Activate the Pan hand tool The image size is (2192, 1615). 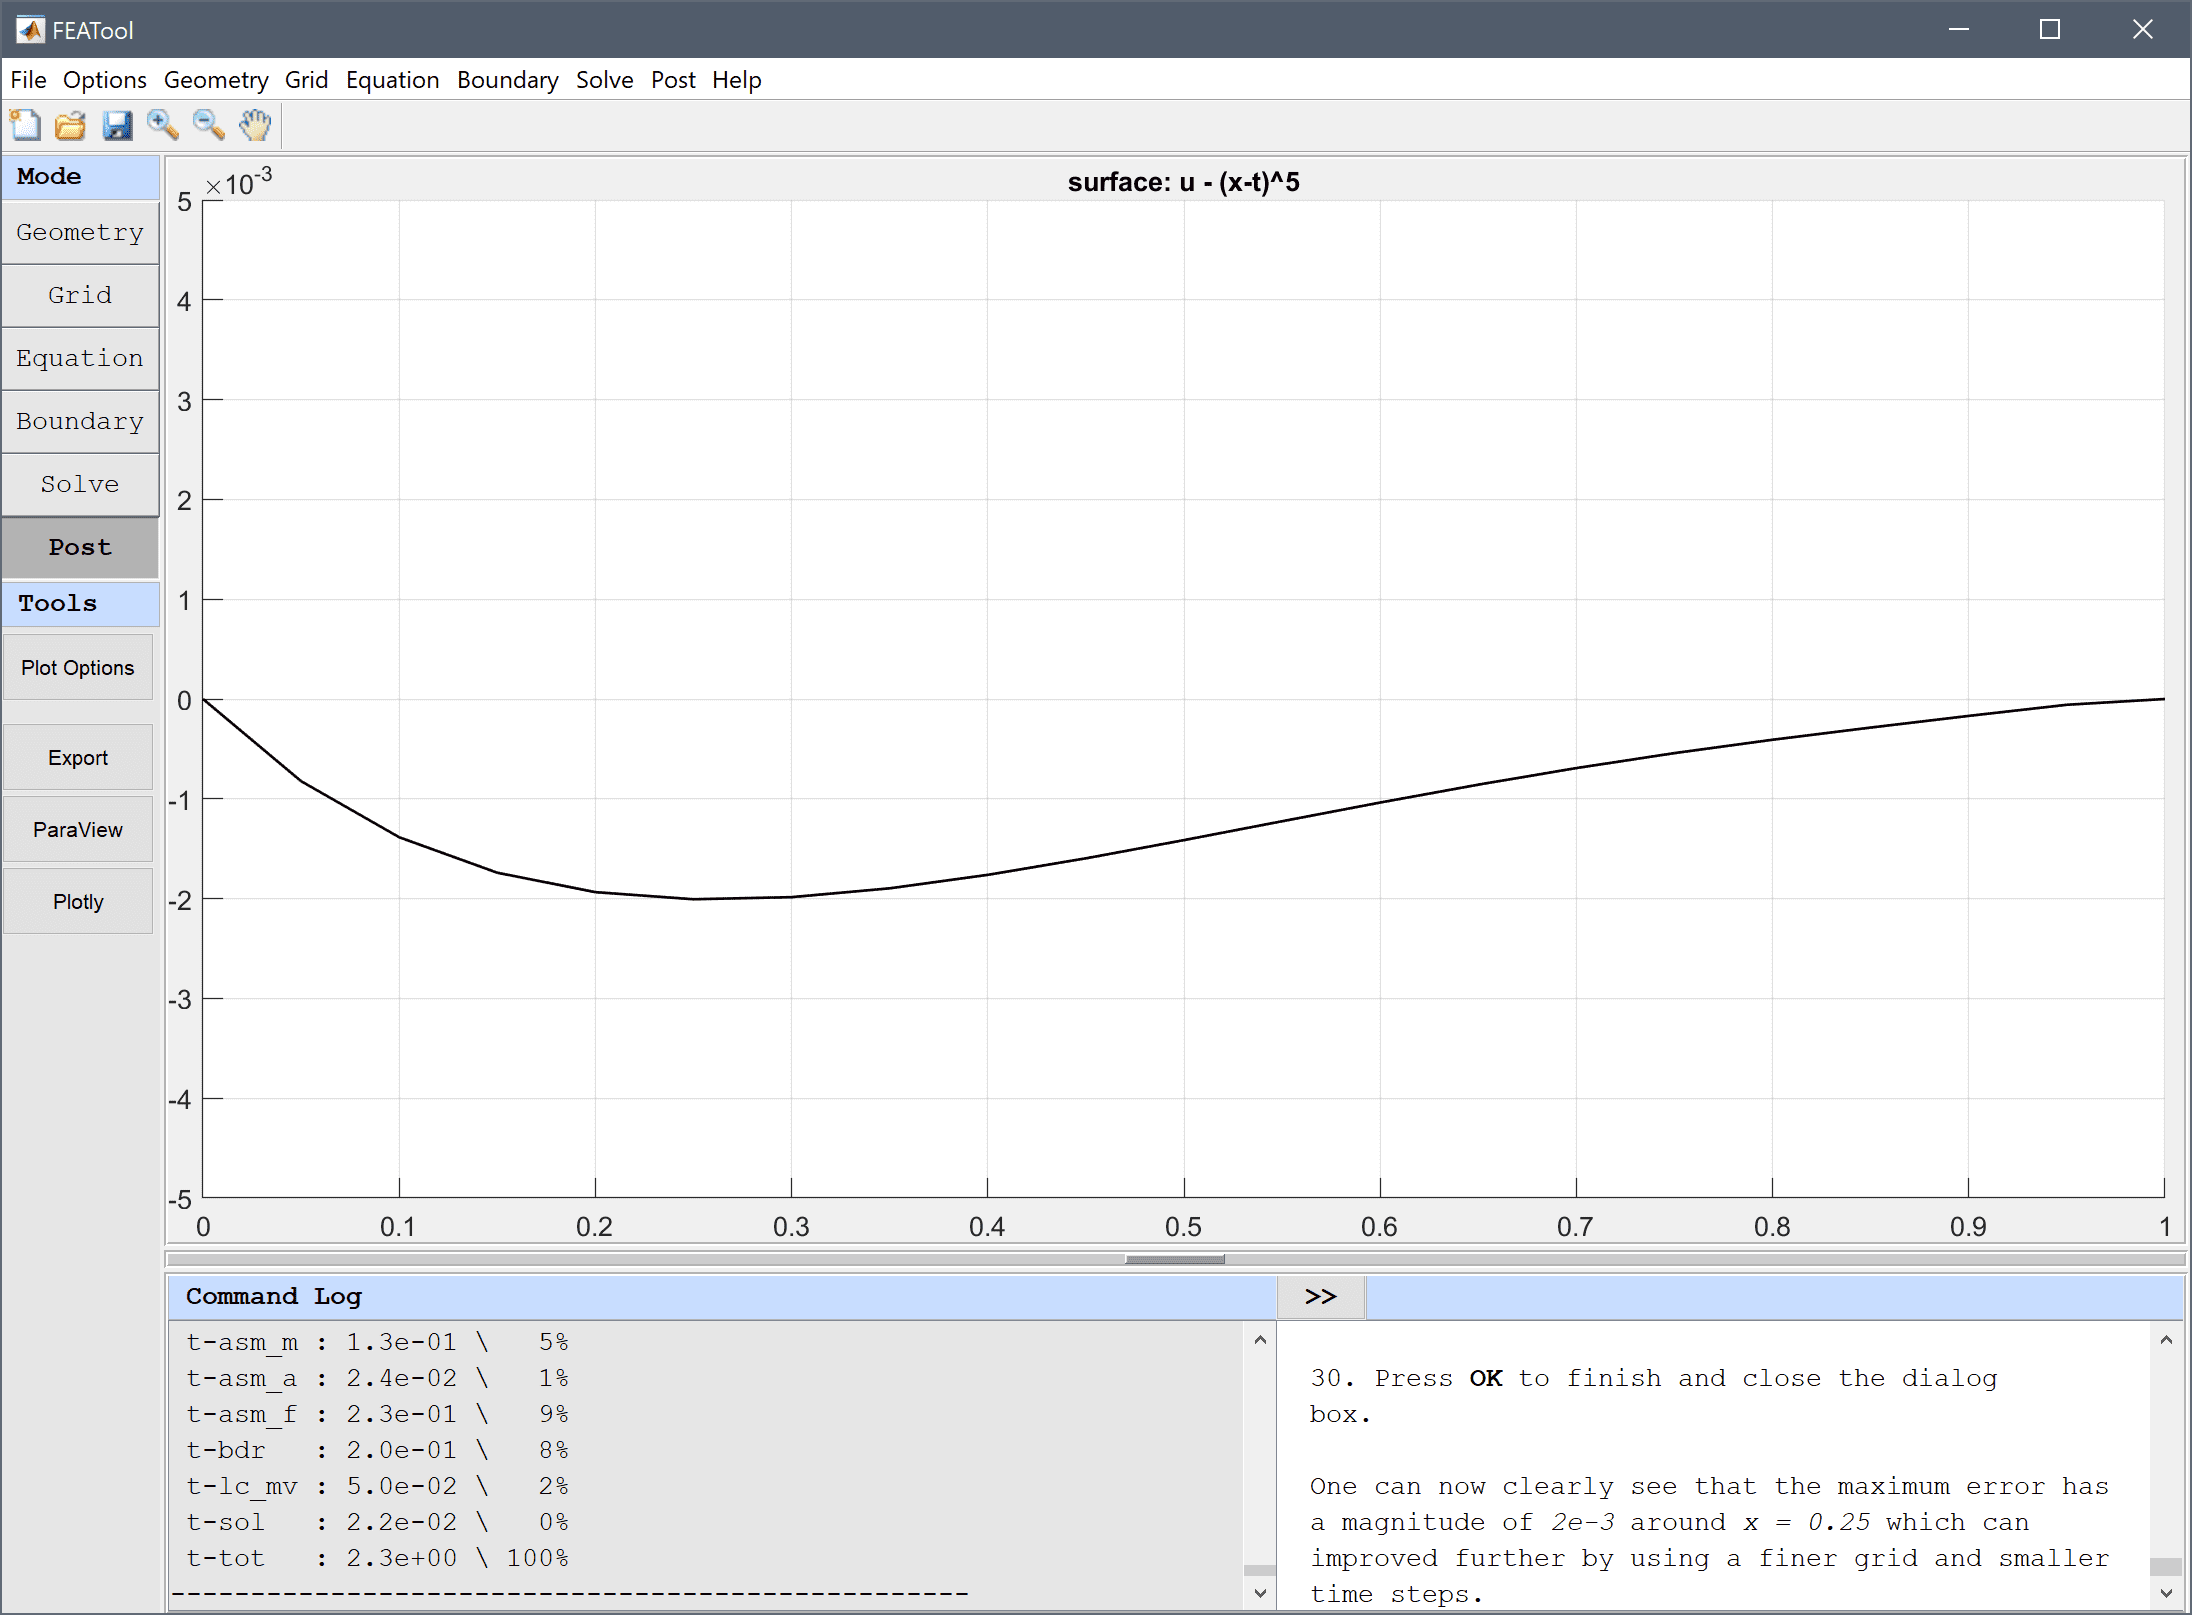[255, 126]
